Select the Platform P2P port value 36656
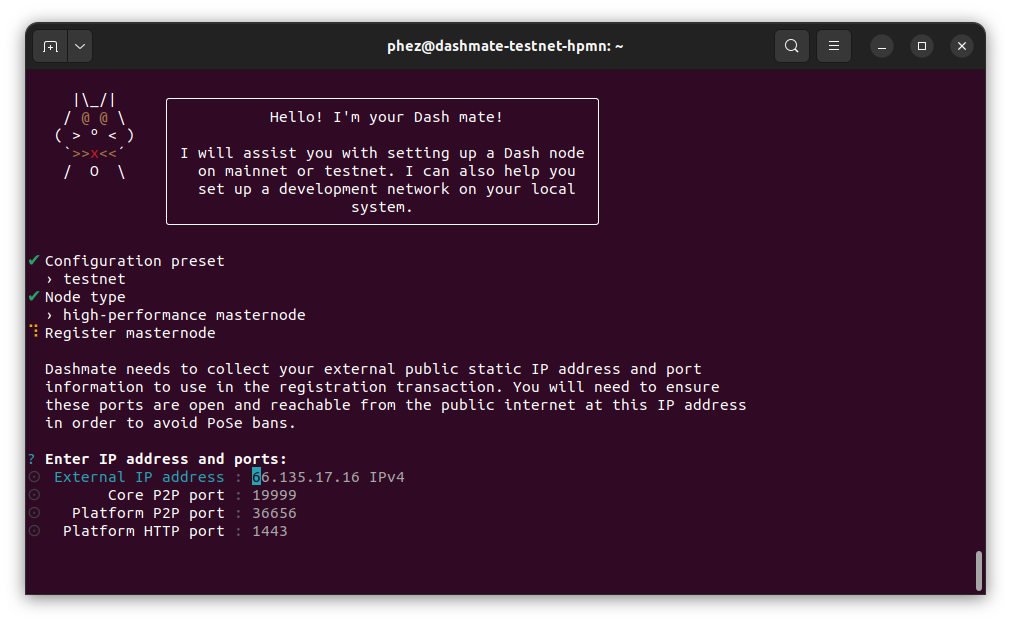The height and width of the screenshot is (623, 1011). [x=274, y=513]
